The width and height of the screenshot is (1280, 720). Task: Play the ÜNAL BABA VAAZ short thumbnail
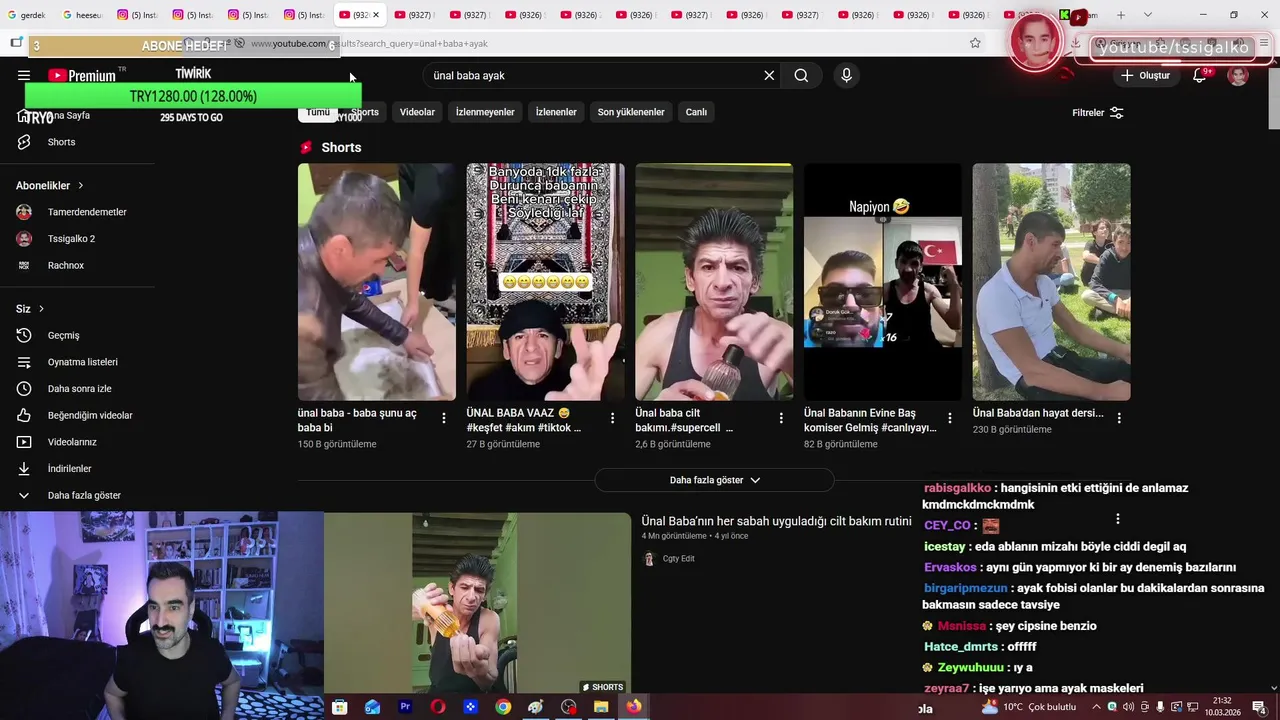(545, 282)
